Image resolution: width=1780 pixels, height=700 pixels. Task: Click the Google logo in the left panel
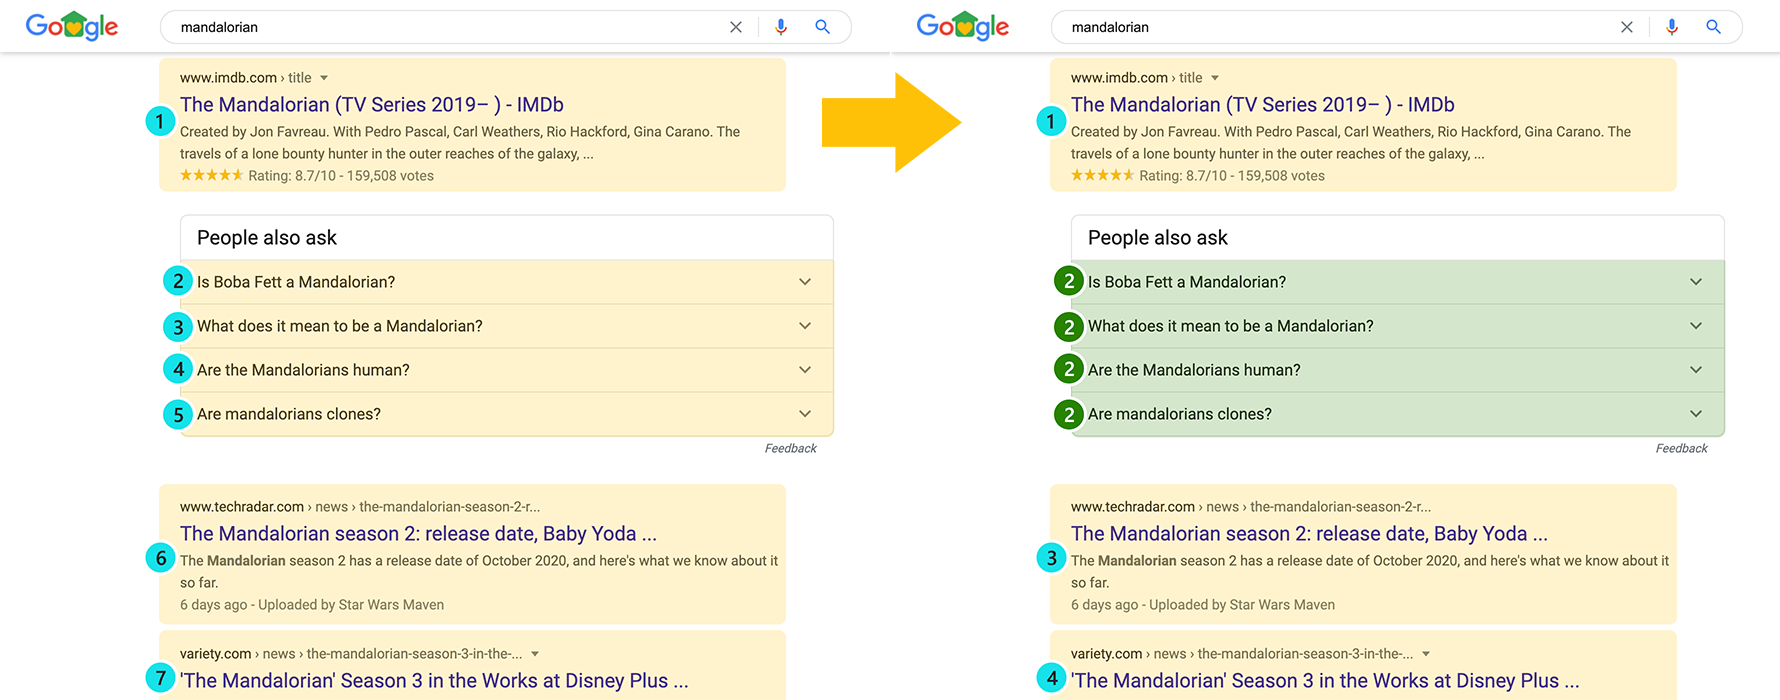click(72, 26)
